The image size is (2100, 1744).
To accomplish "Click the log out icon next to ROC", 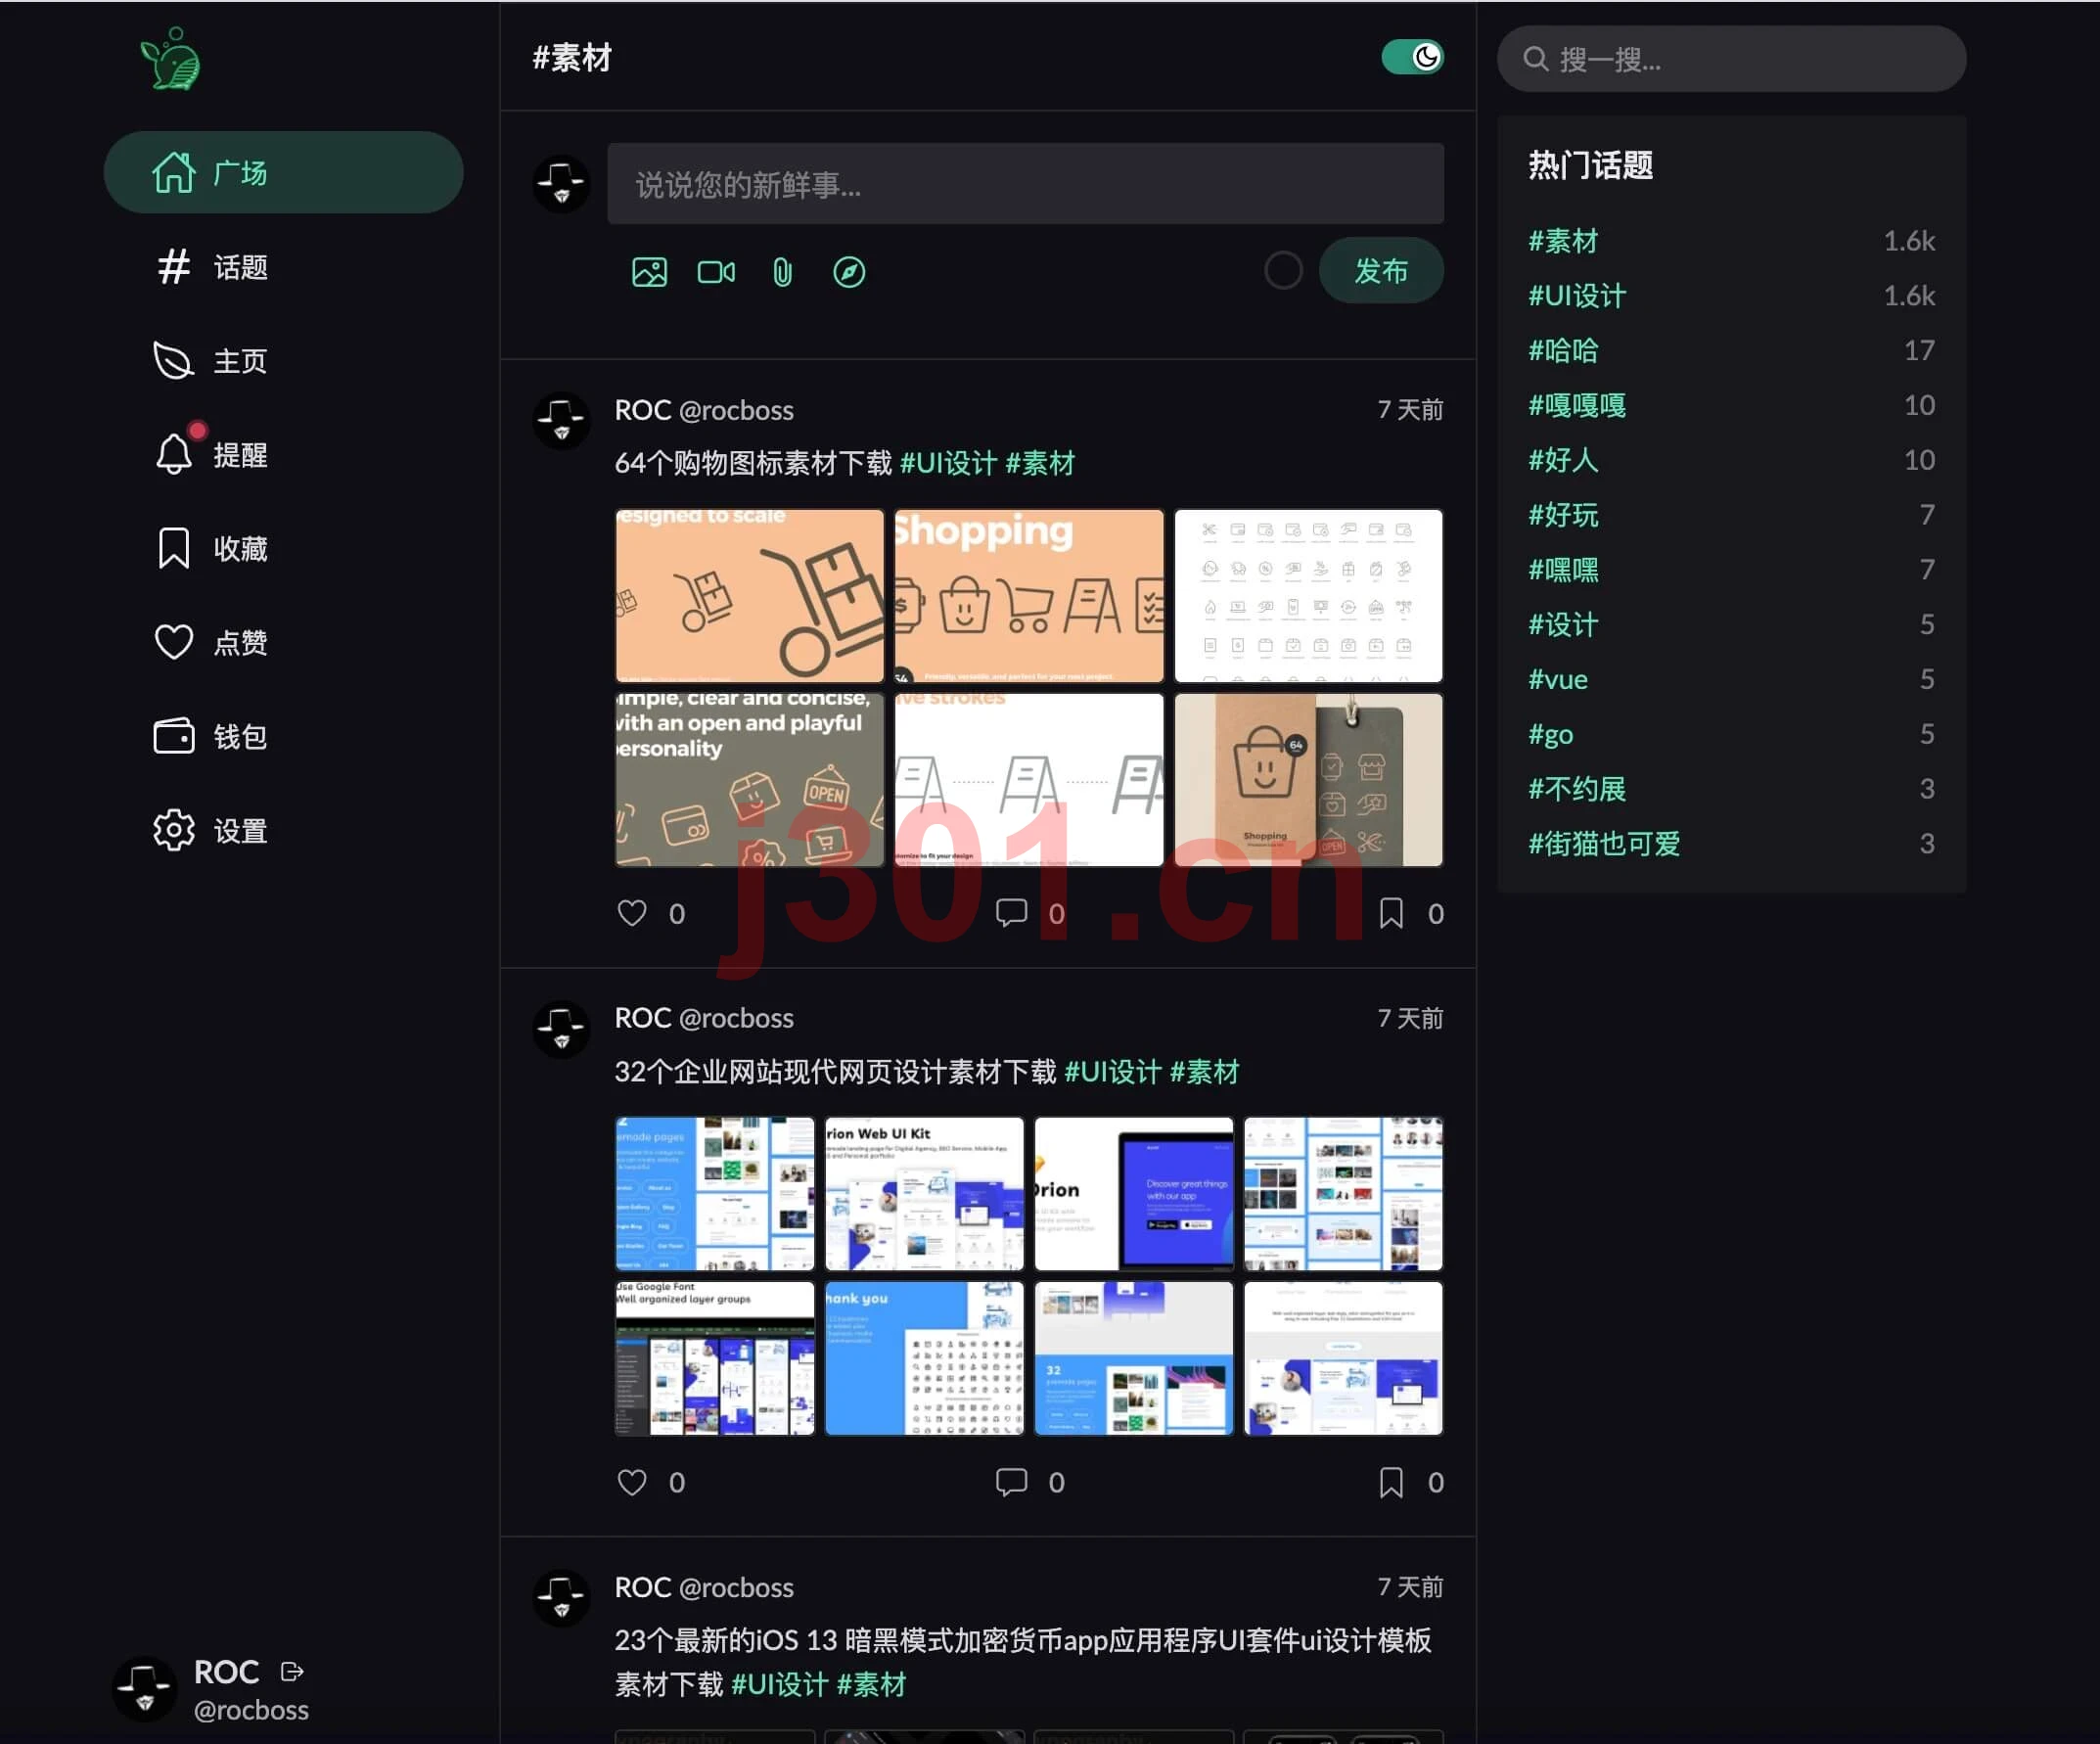I will coord(292,1671).
